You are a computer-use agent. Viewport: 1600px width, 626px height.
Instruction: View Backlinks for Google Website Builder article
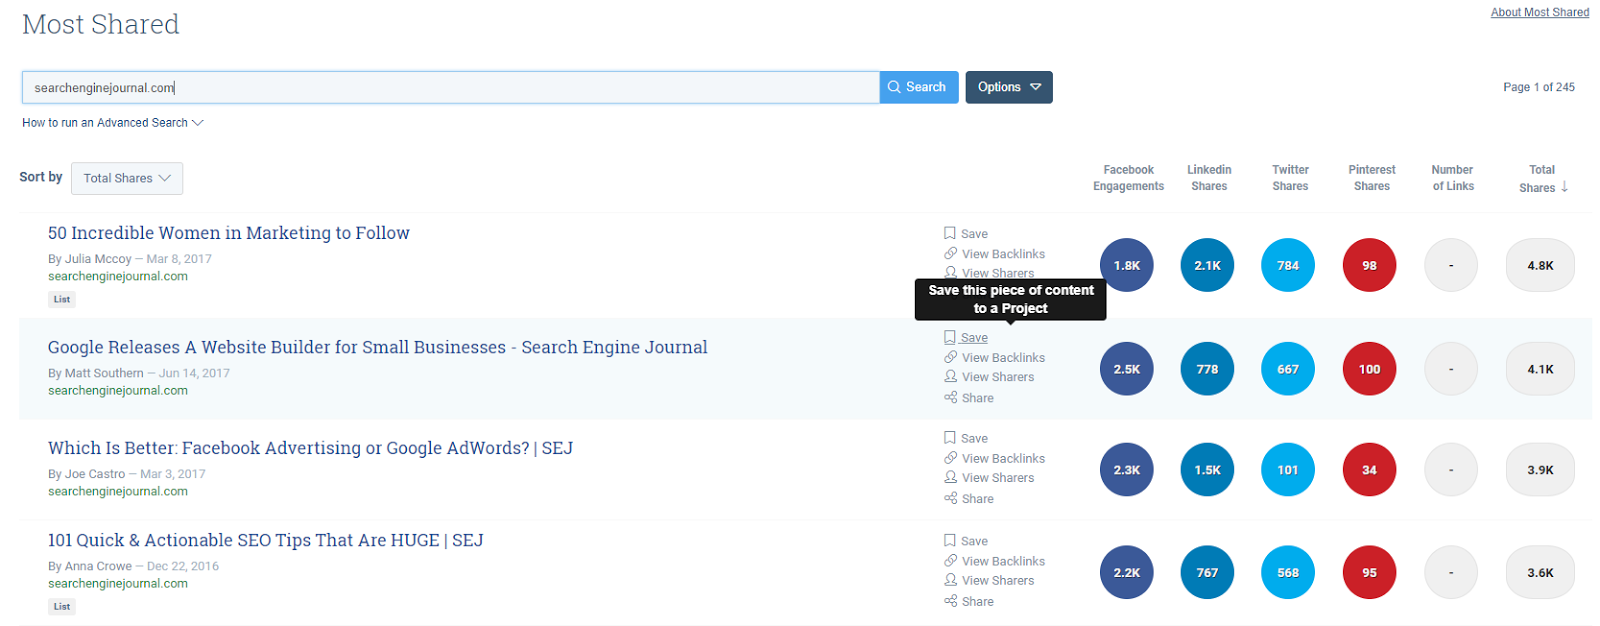click(995, 358)
